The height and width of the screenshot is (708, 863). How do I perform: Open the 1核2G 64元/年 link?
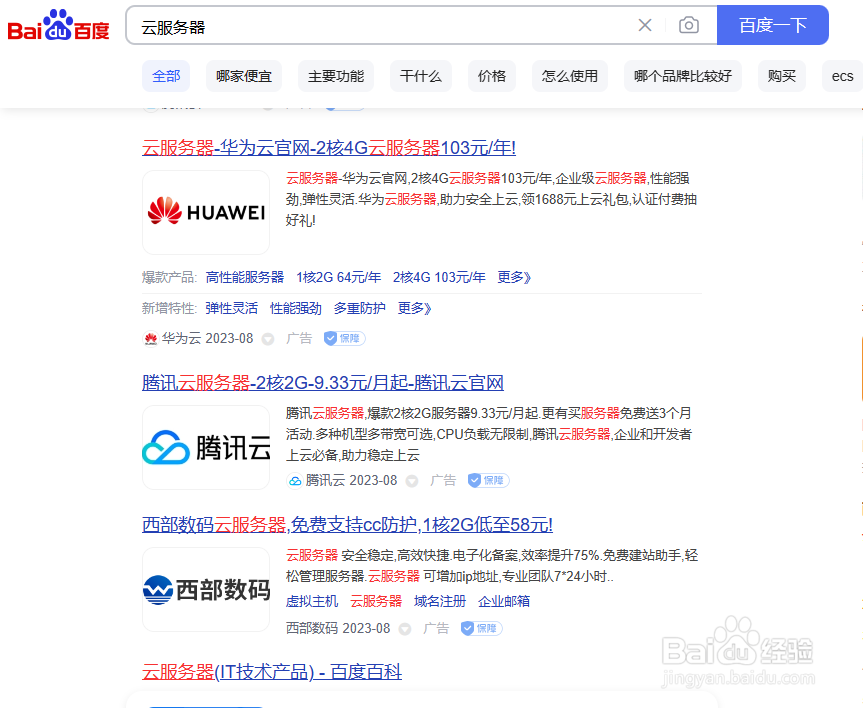[338, 277]
